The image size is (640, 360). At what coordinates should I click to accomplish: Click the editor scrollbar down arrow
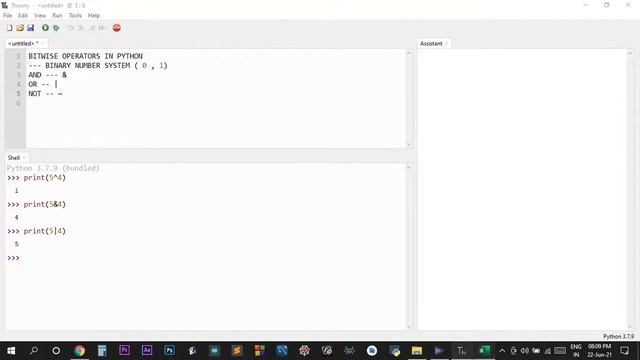(409, 144)
